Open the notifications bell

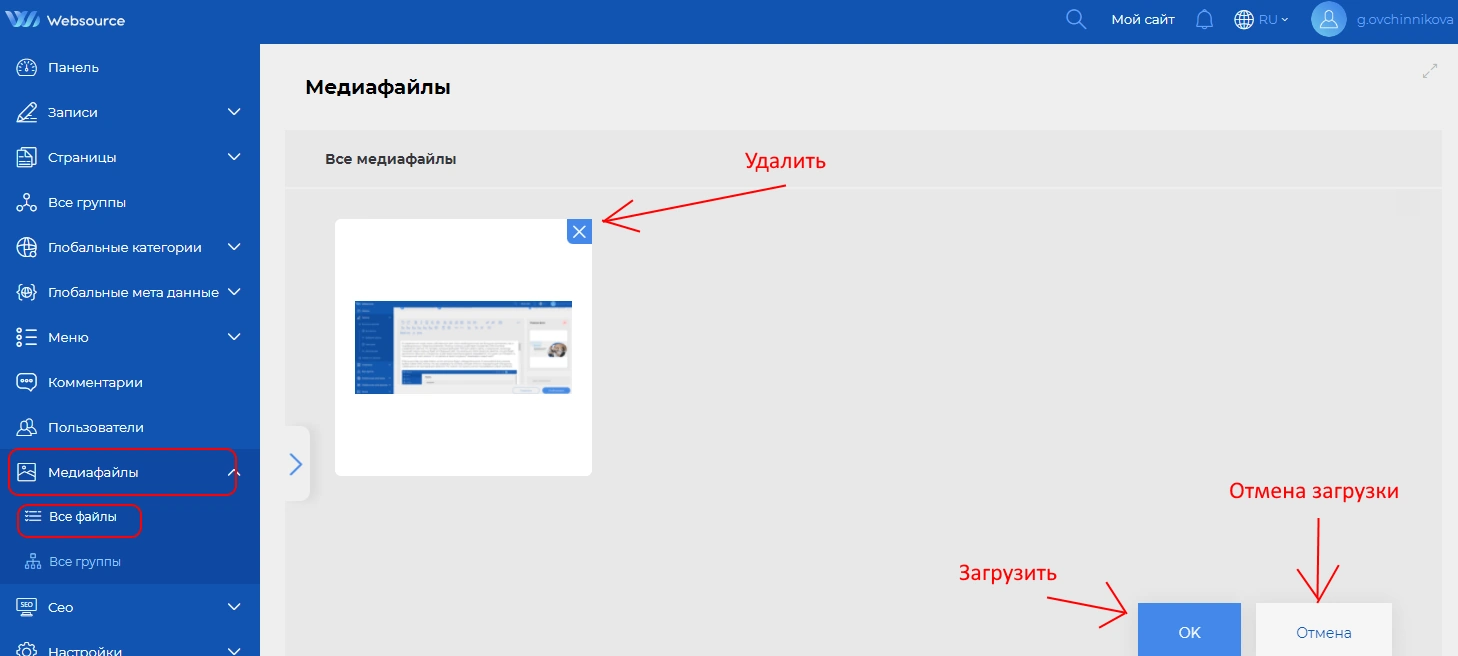tap(1204, 19)
